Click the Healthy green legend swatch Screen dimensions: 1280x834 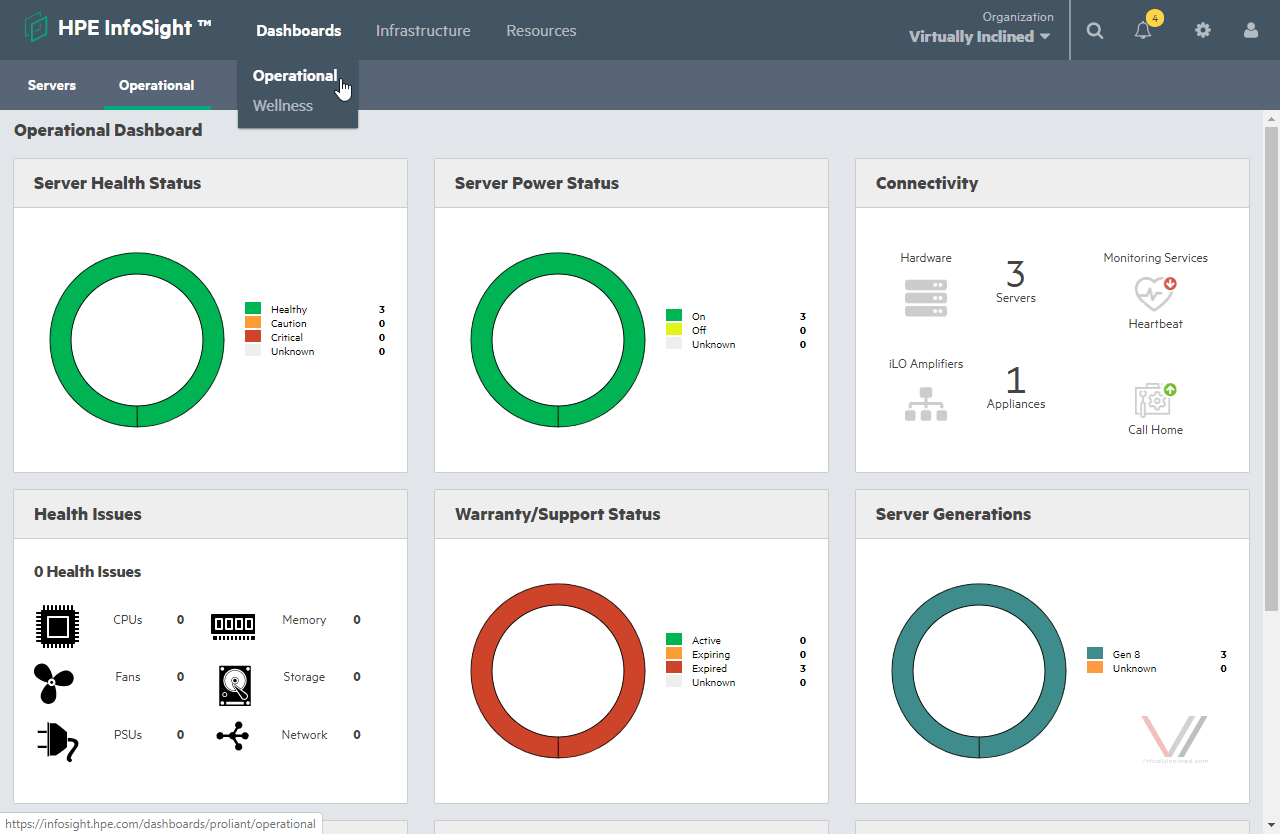pos(253,309)
